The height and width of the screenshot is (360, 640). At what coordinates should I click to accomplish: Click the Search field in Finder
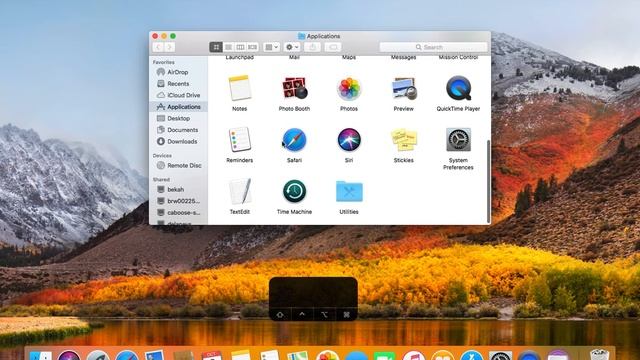433,47
